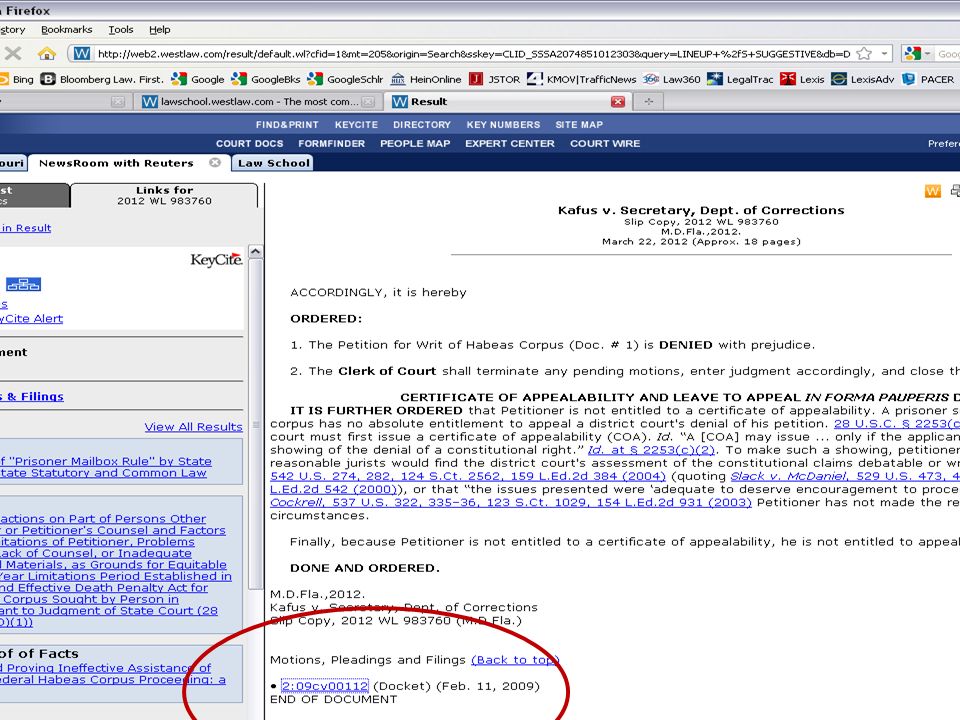Click the Back to top link

[x=514, y=660]
